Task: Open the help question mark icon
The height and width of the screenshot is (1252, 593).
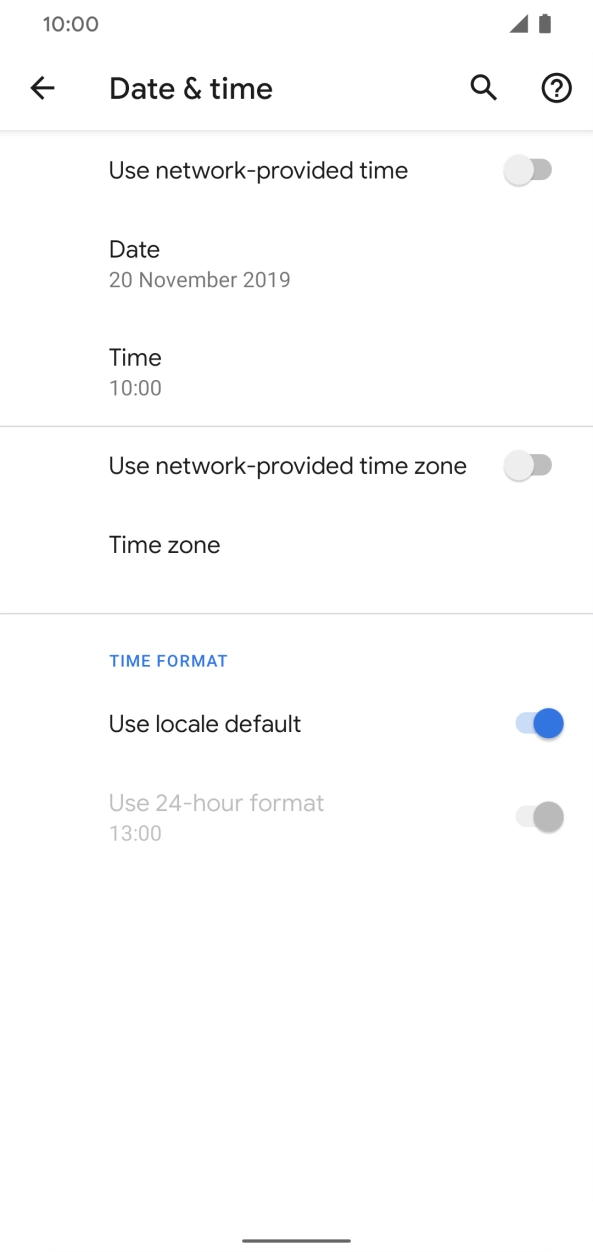Action: pyautogui.click(x=556, y=88)
